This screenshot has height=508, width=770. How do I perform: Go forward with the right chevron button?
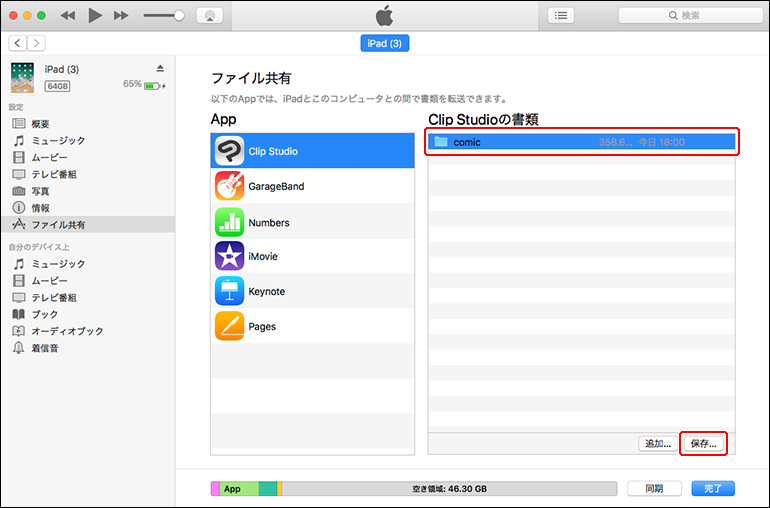click(36, 43)
